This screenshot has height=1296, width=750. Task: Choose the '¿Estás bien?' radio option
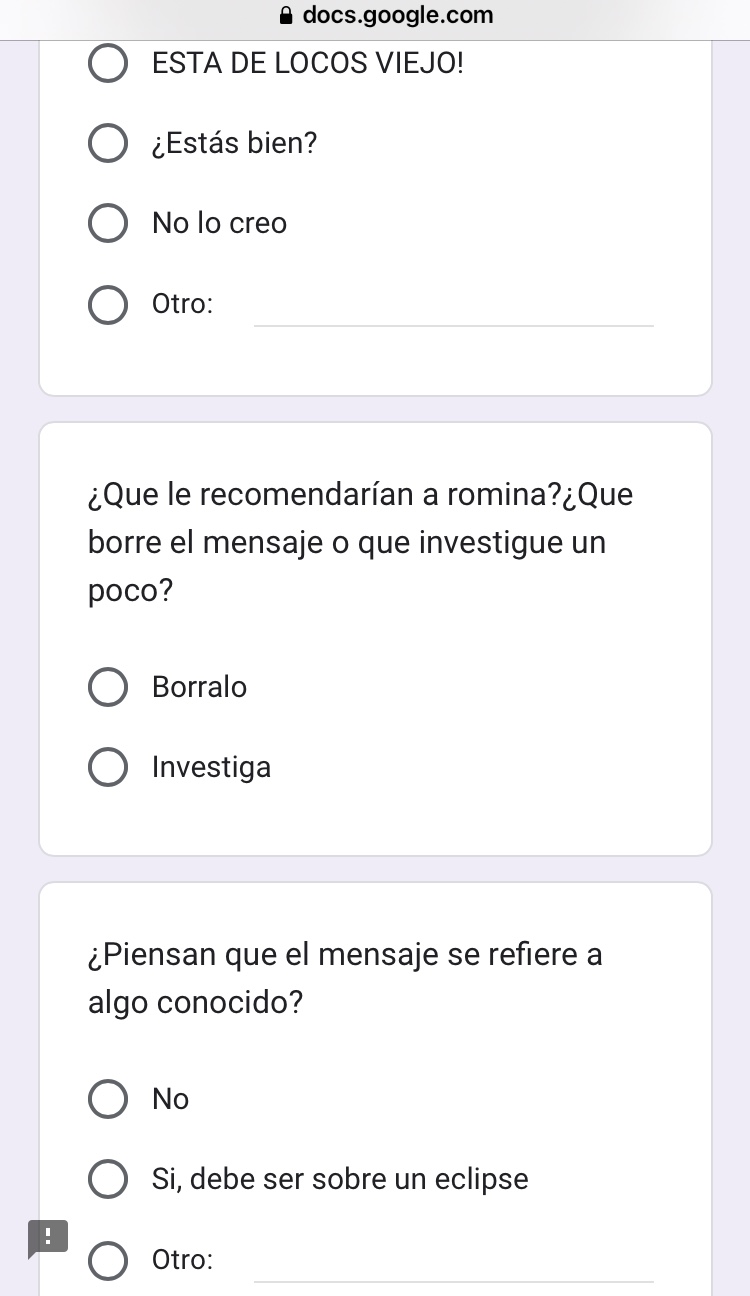coord(108,144)
